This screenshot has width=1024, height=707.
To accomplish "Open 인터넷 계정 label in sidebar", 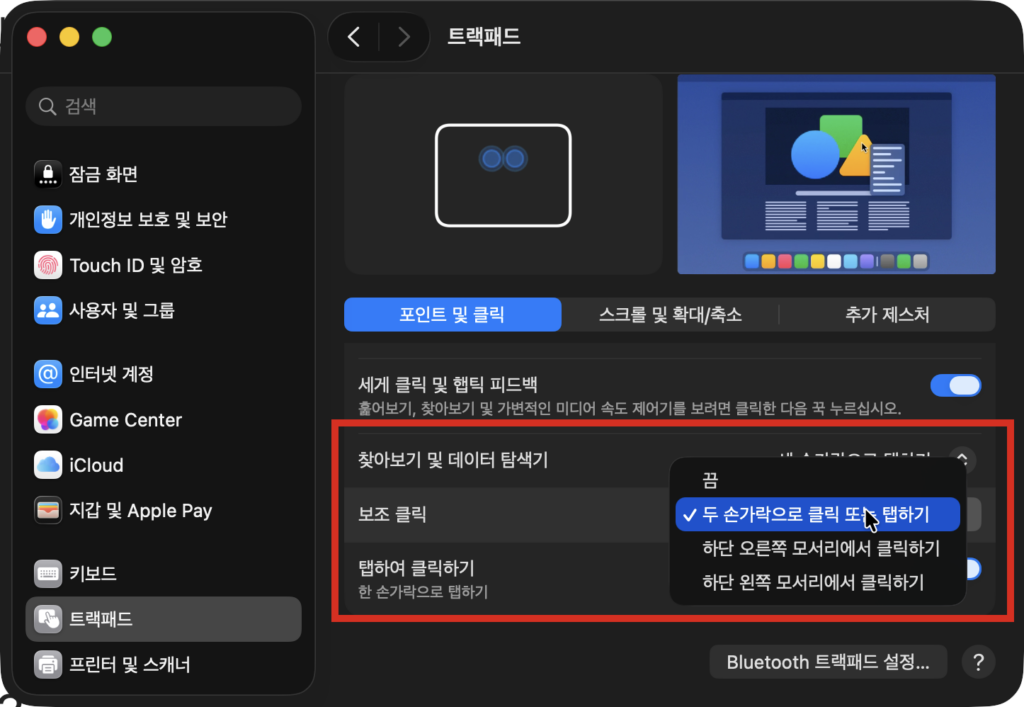I will click(112, 374).
